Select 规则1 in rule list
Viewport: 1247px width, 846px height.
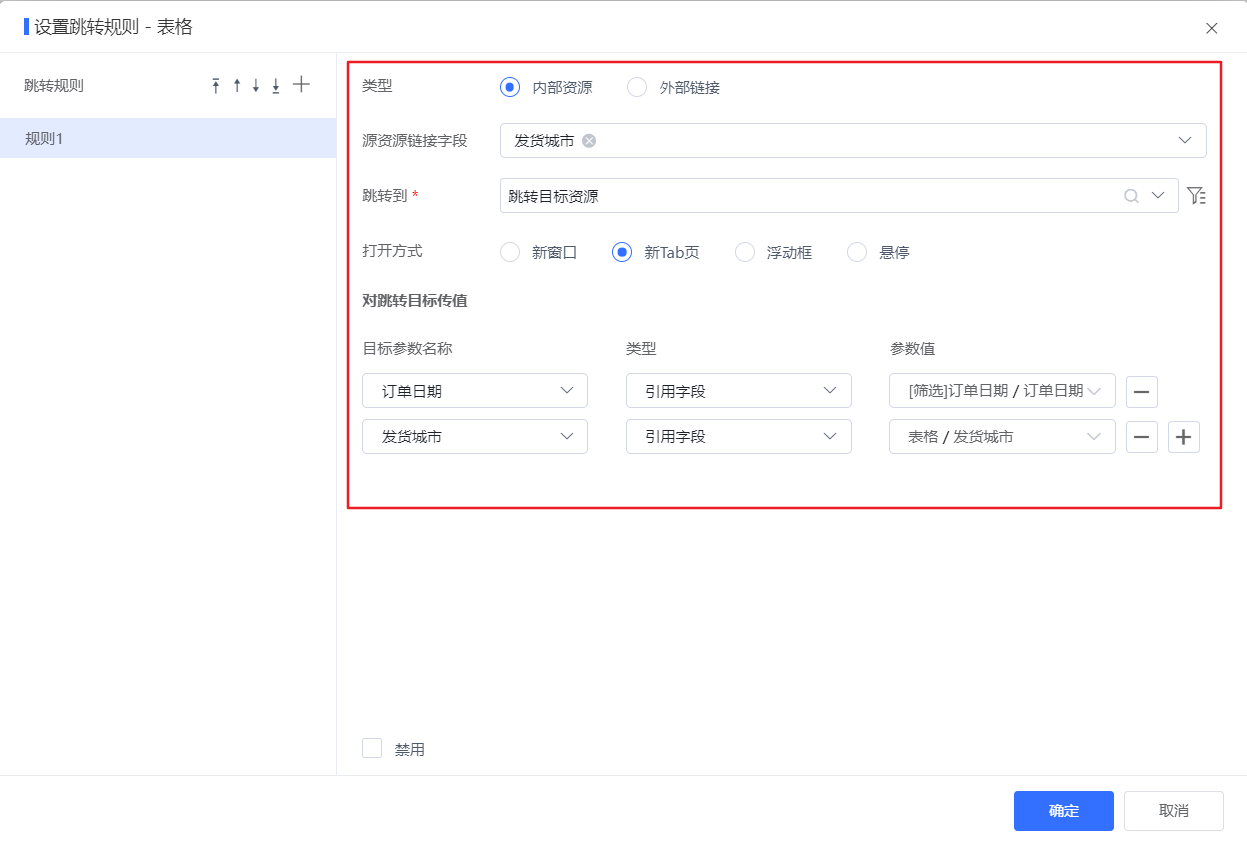(x=168, y=138)
